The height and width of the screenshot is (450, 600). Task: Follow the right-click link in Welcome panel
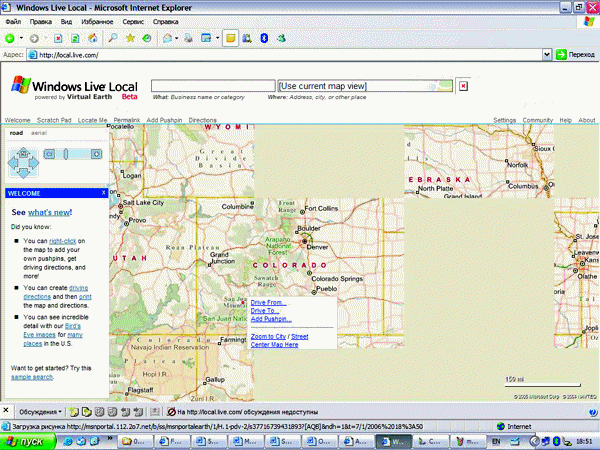(x=63, y=241)
